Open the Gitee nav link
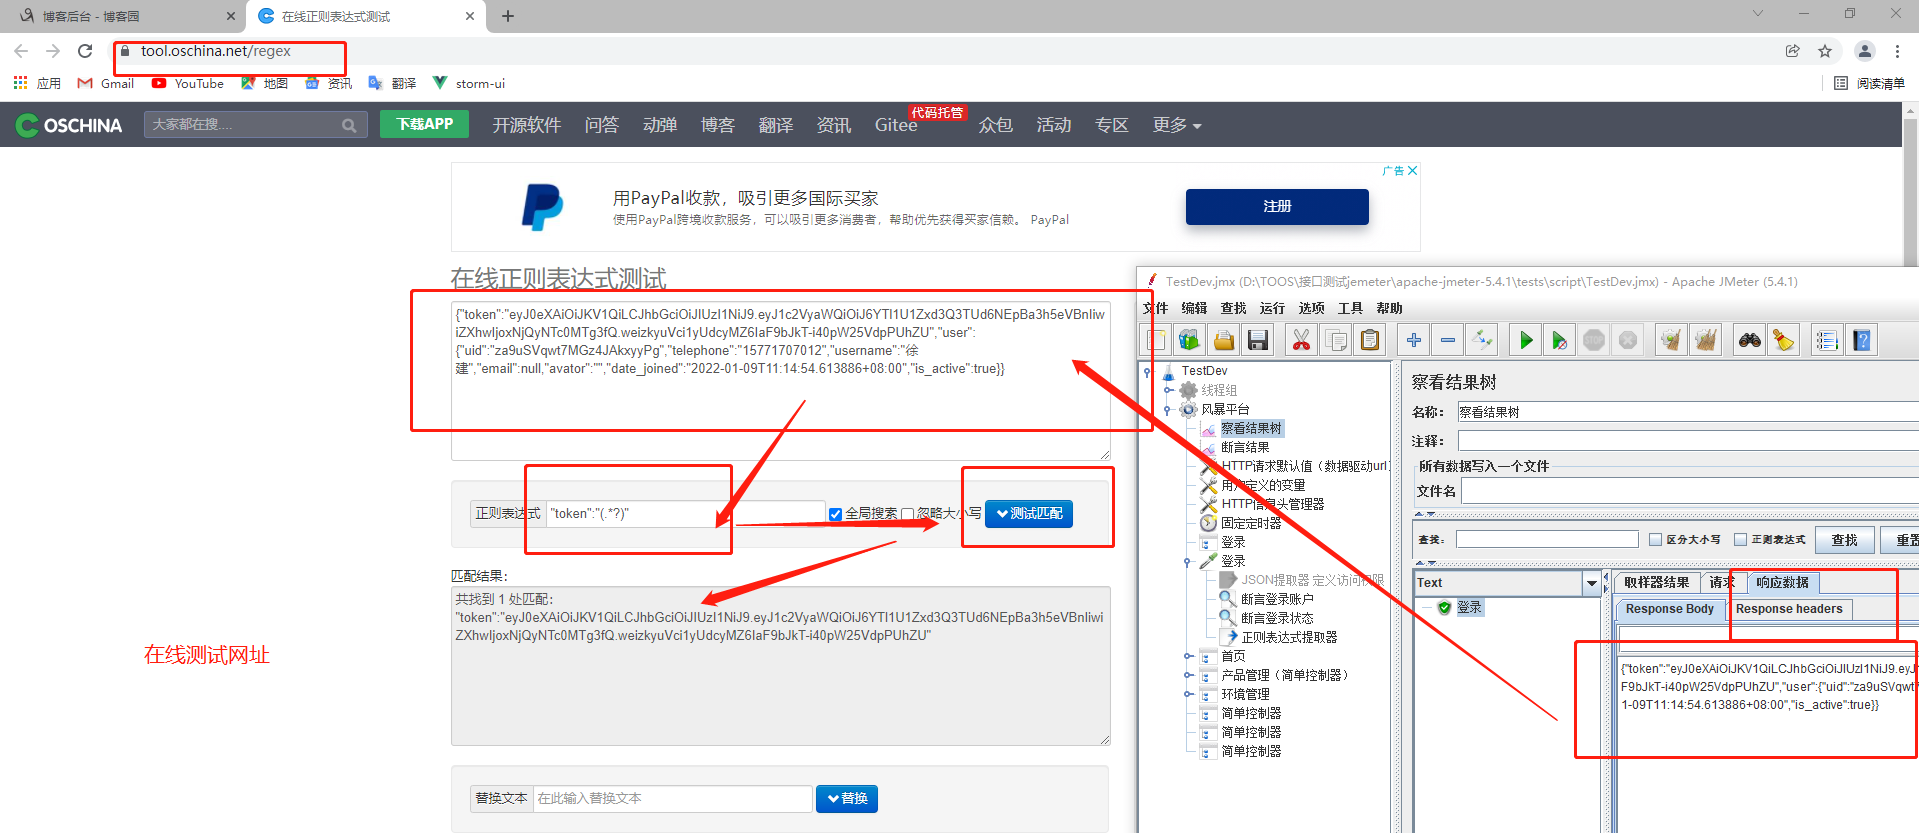 coord(895,125)
